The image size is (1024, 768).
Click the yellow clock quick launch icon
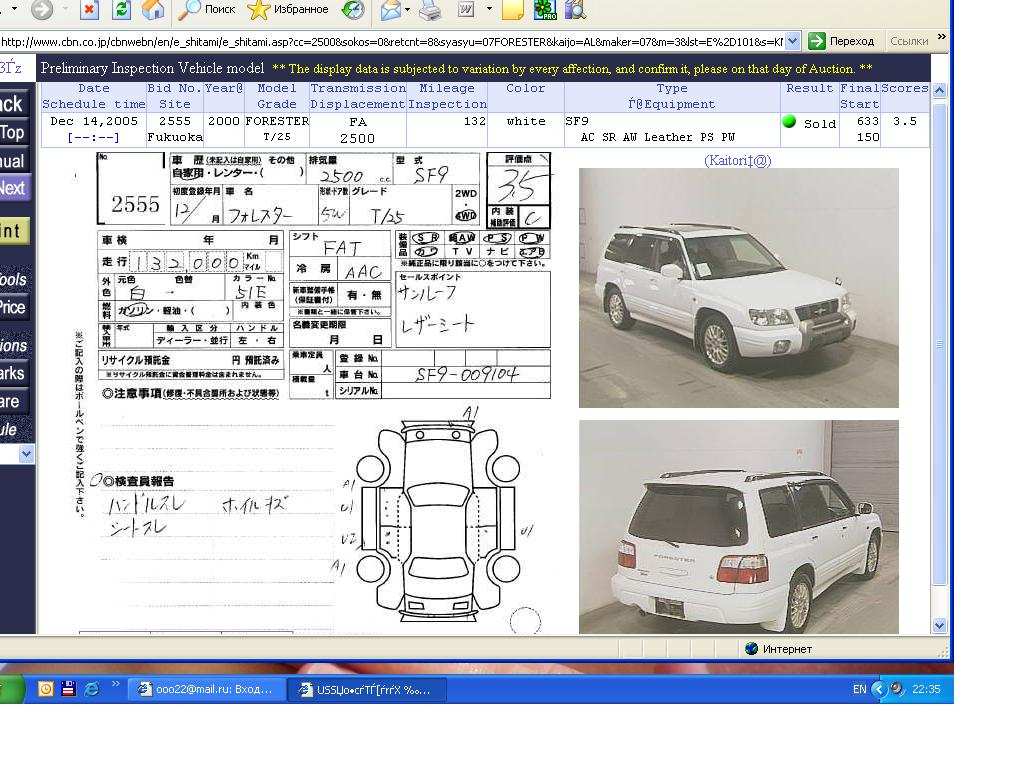point(46,688)
